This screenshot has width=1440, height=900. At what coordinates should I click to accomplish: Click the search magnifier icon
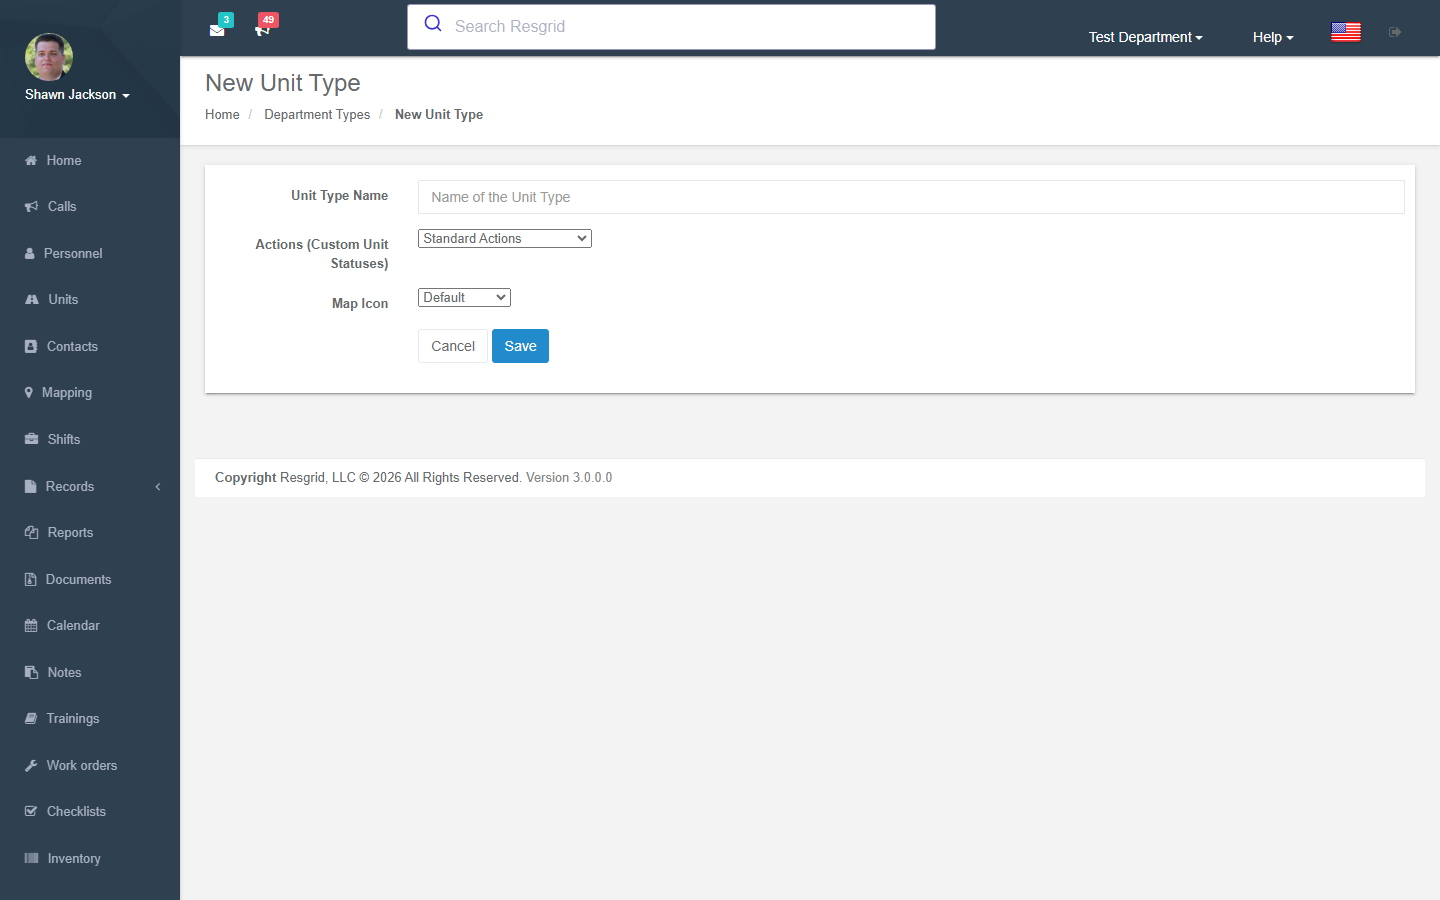(433, 24)
